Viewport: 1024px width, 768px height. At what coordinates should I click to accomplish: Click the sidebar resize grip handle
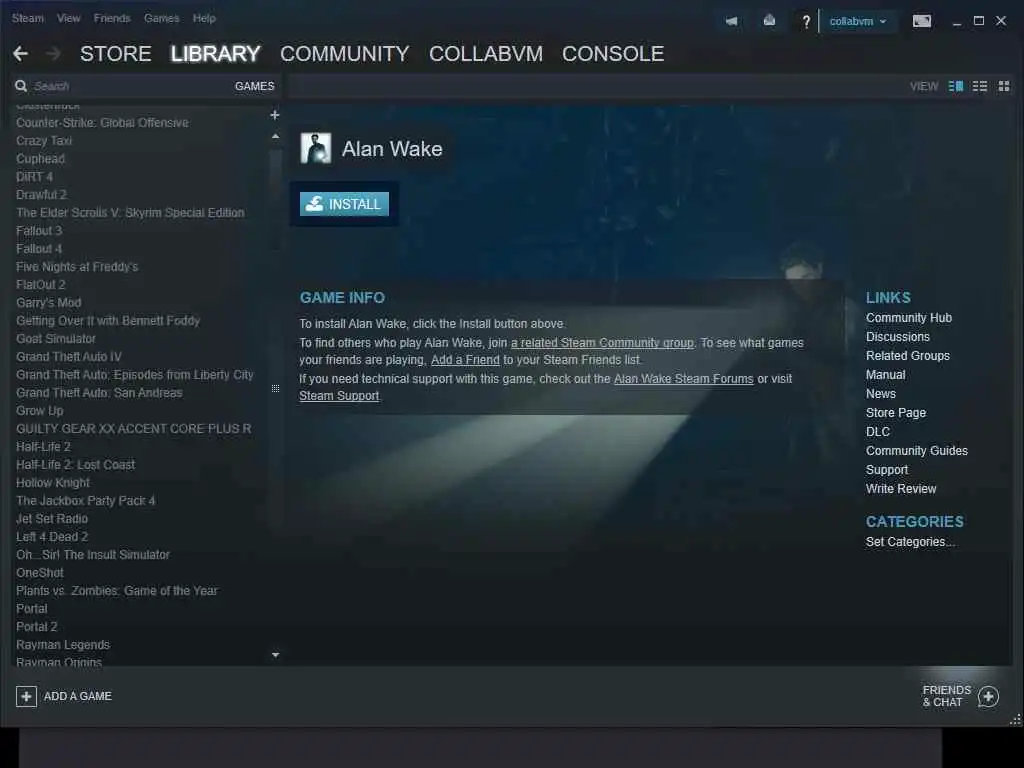point(275,389)
